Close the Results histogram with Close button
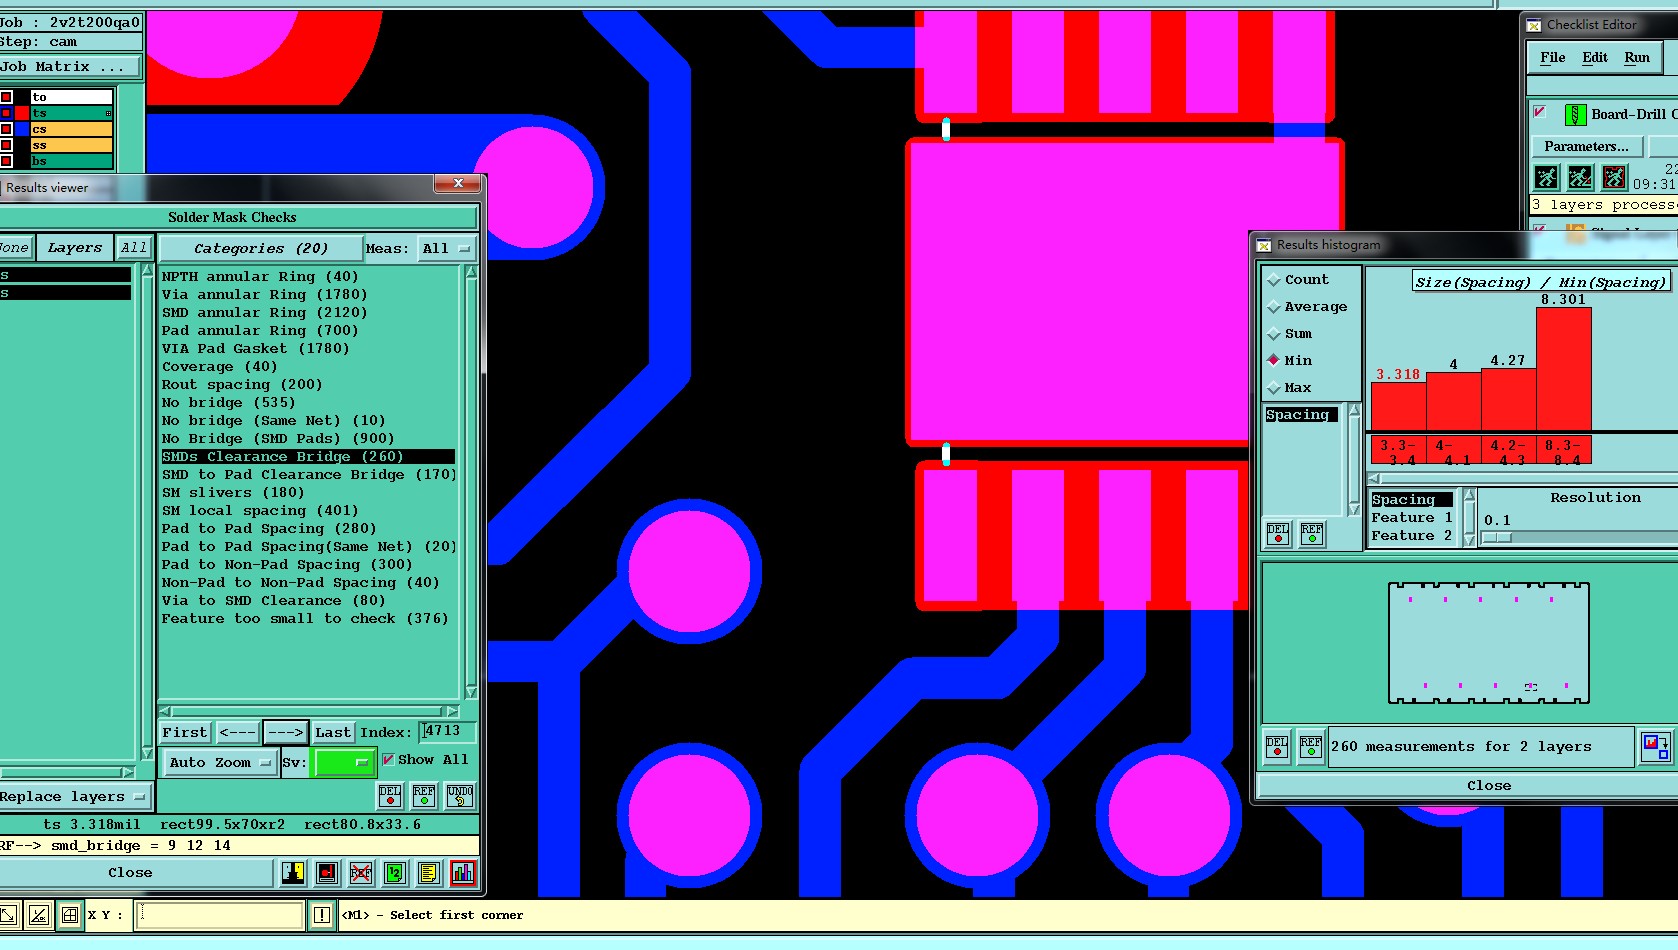This screenshot has height=950, width=1678. point(1488,785)
